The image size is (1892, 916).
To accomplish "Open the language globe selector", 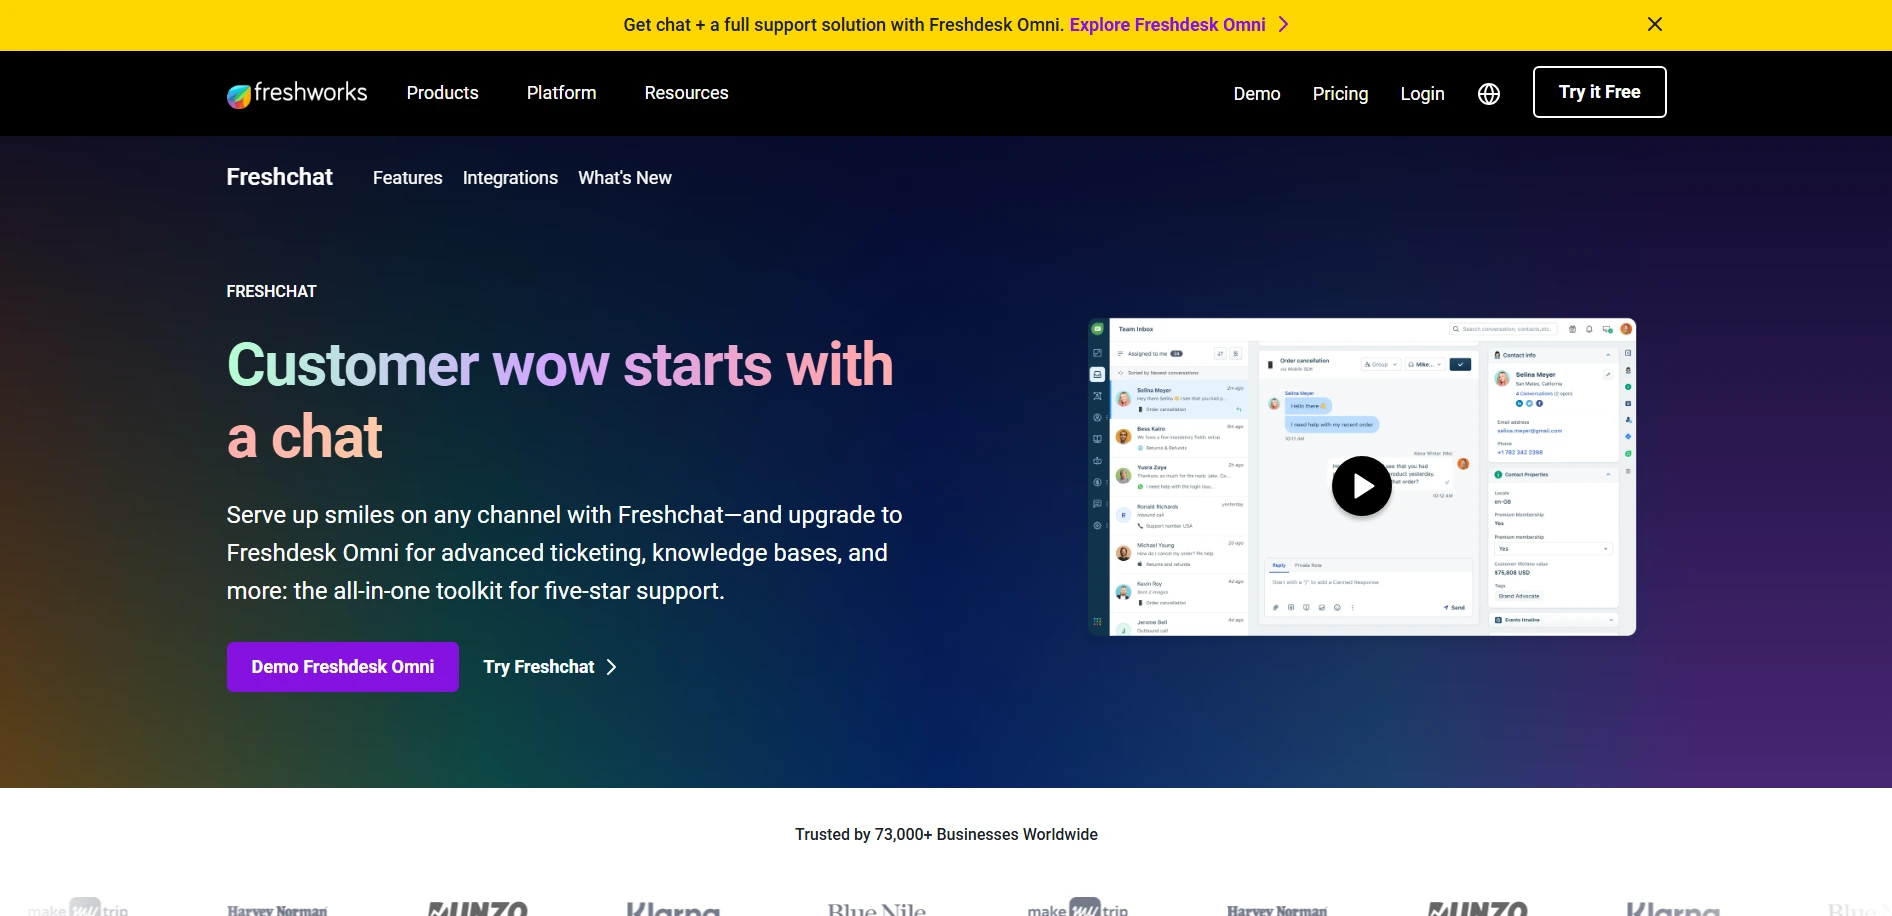I will (x=1489, y=93).
